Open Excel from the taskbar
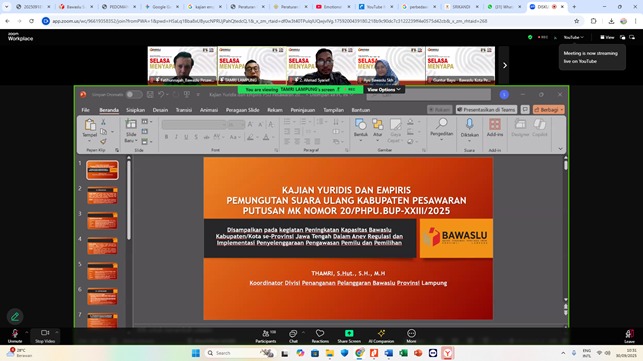This screenshot has height=361, width=643. (404, 353)
